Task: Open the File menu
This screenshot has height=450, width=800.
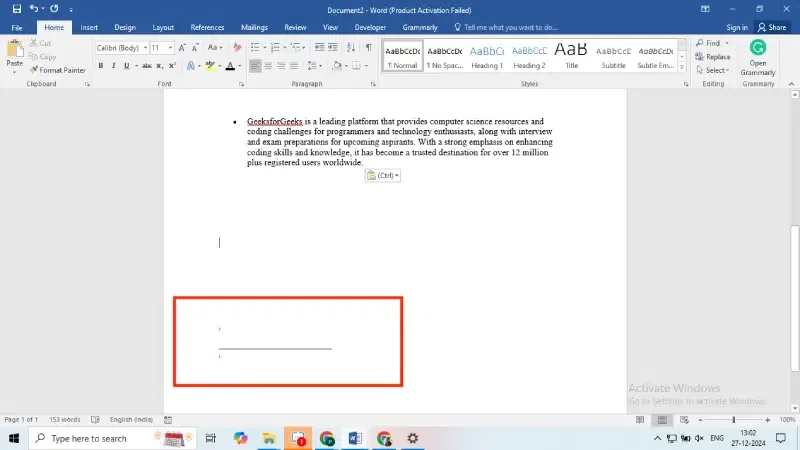Action: click(x=17, y=27)
